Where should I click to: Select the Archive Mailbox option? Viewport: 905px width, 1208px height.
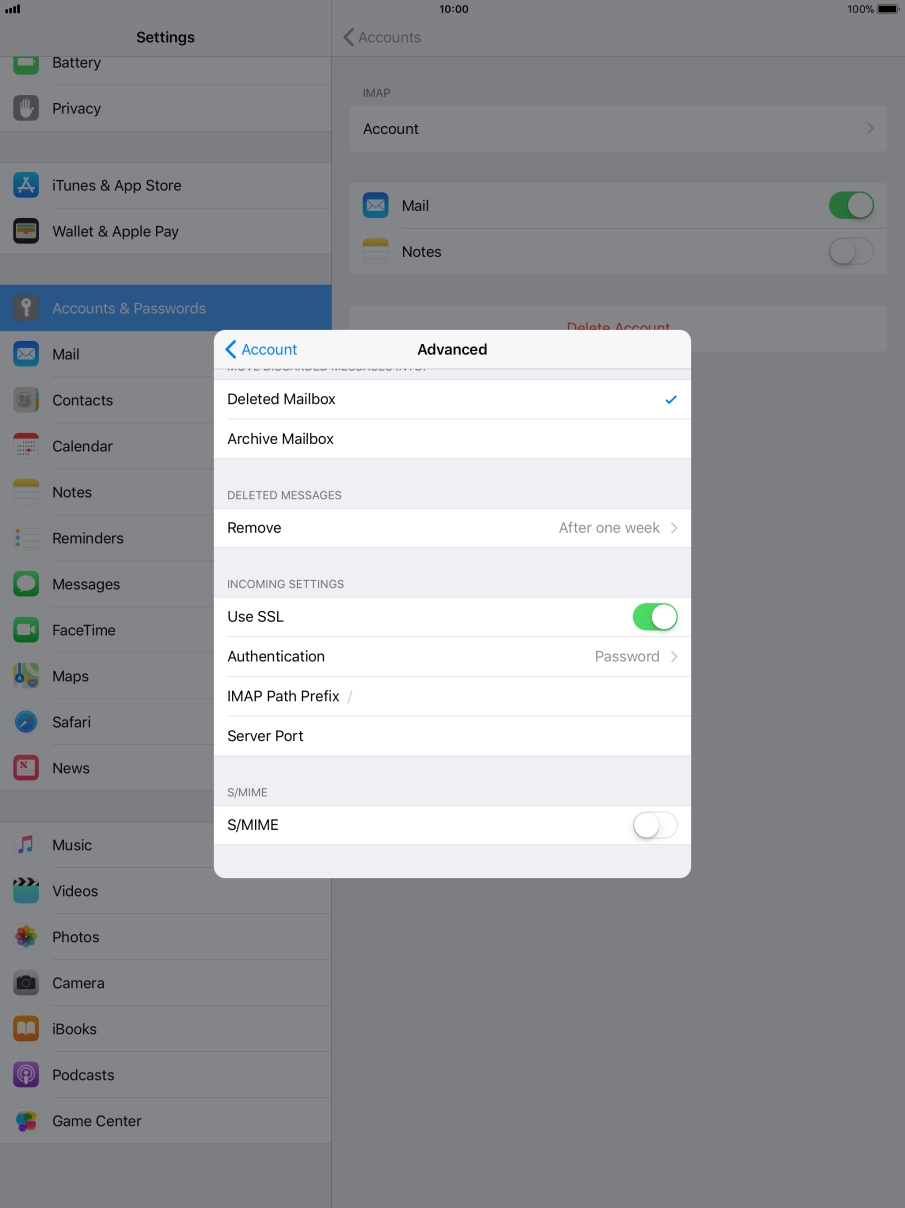452,439
